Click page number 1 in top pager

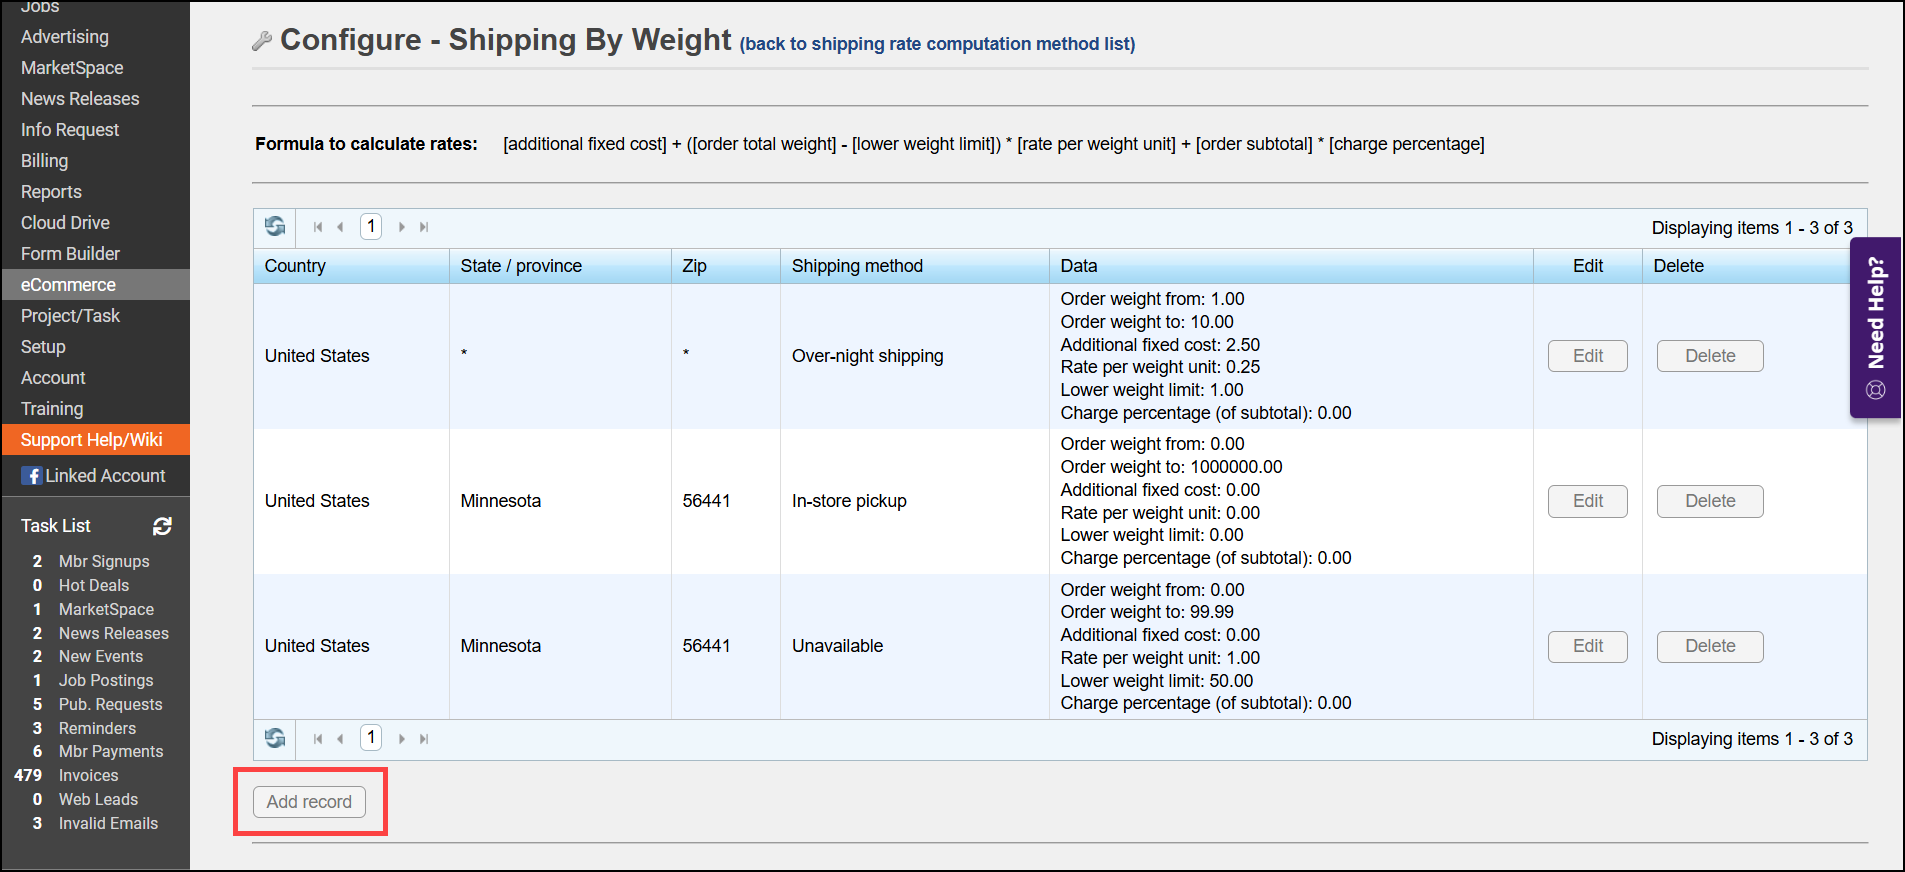click(371, 227)
